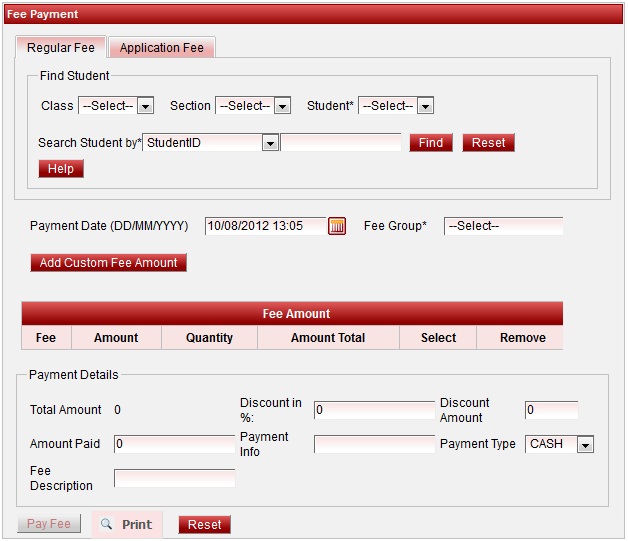Click the Find button
Viewport: 628px width, 541px height.
[431, 143]
